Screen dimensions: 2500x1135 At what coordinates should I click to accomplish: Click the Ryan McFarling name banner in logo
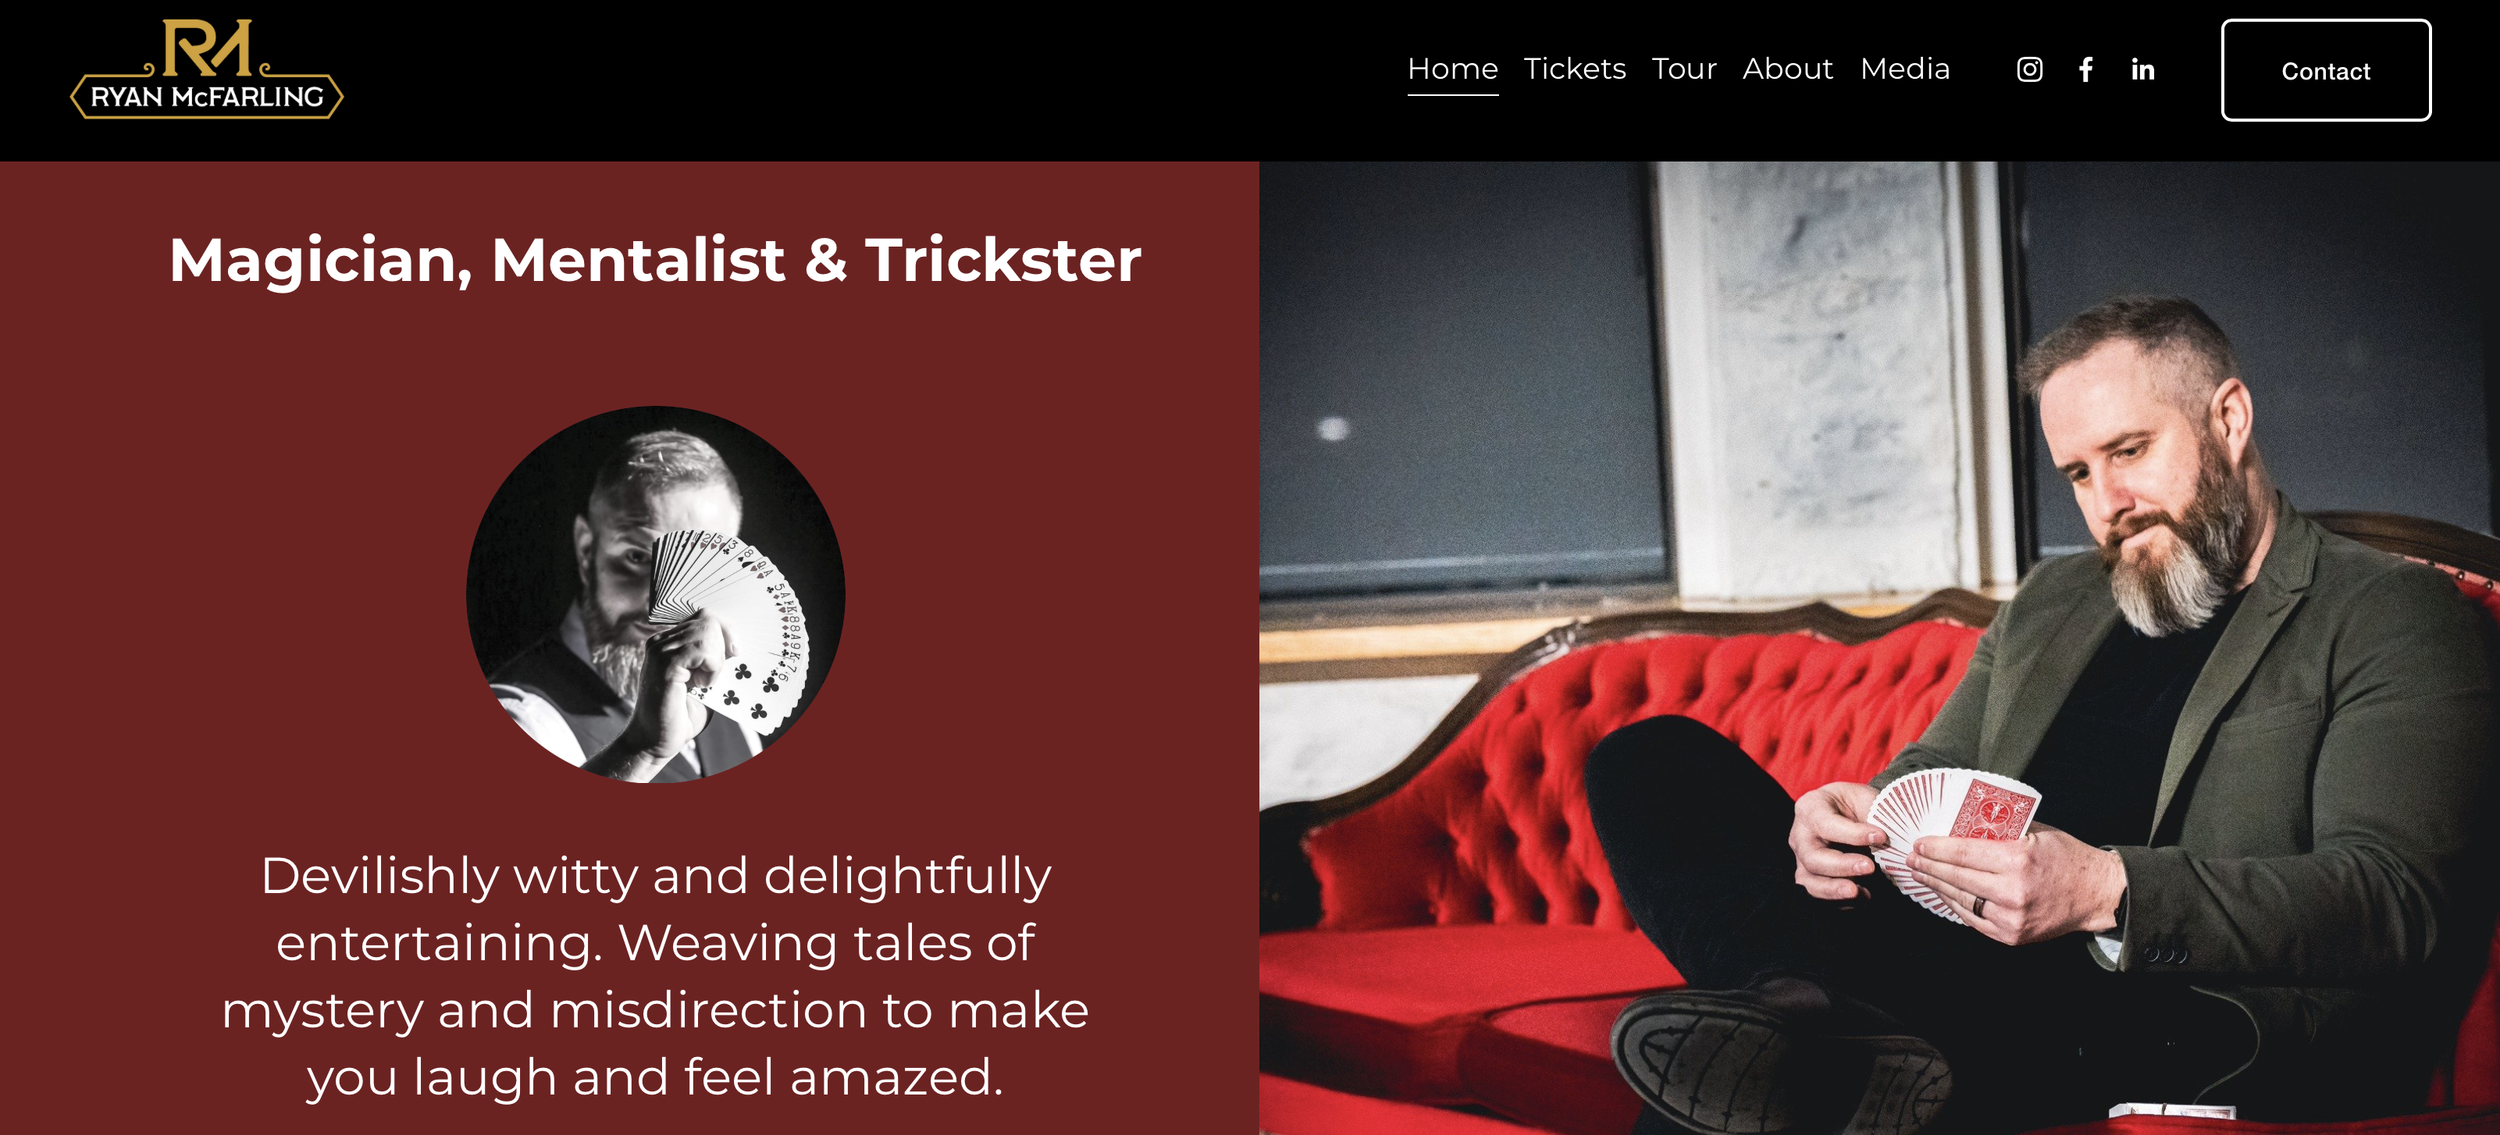pos(207,97)
